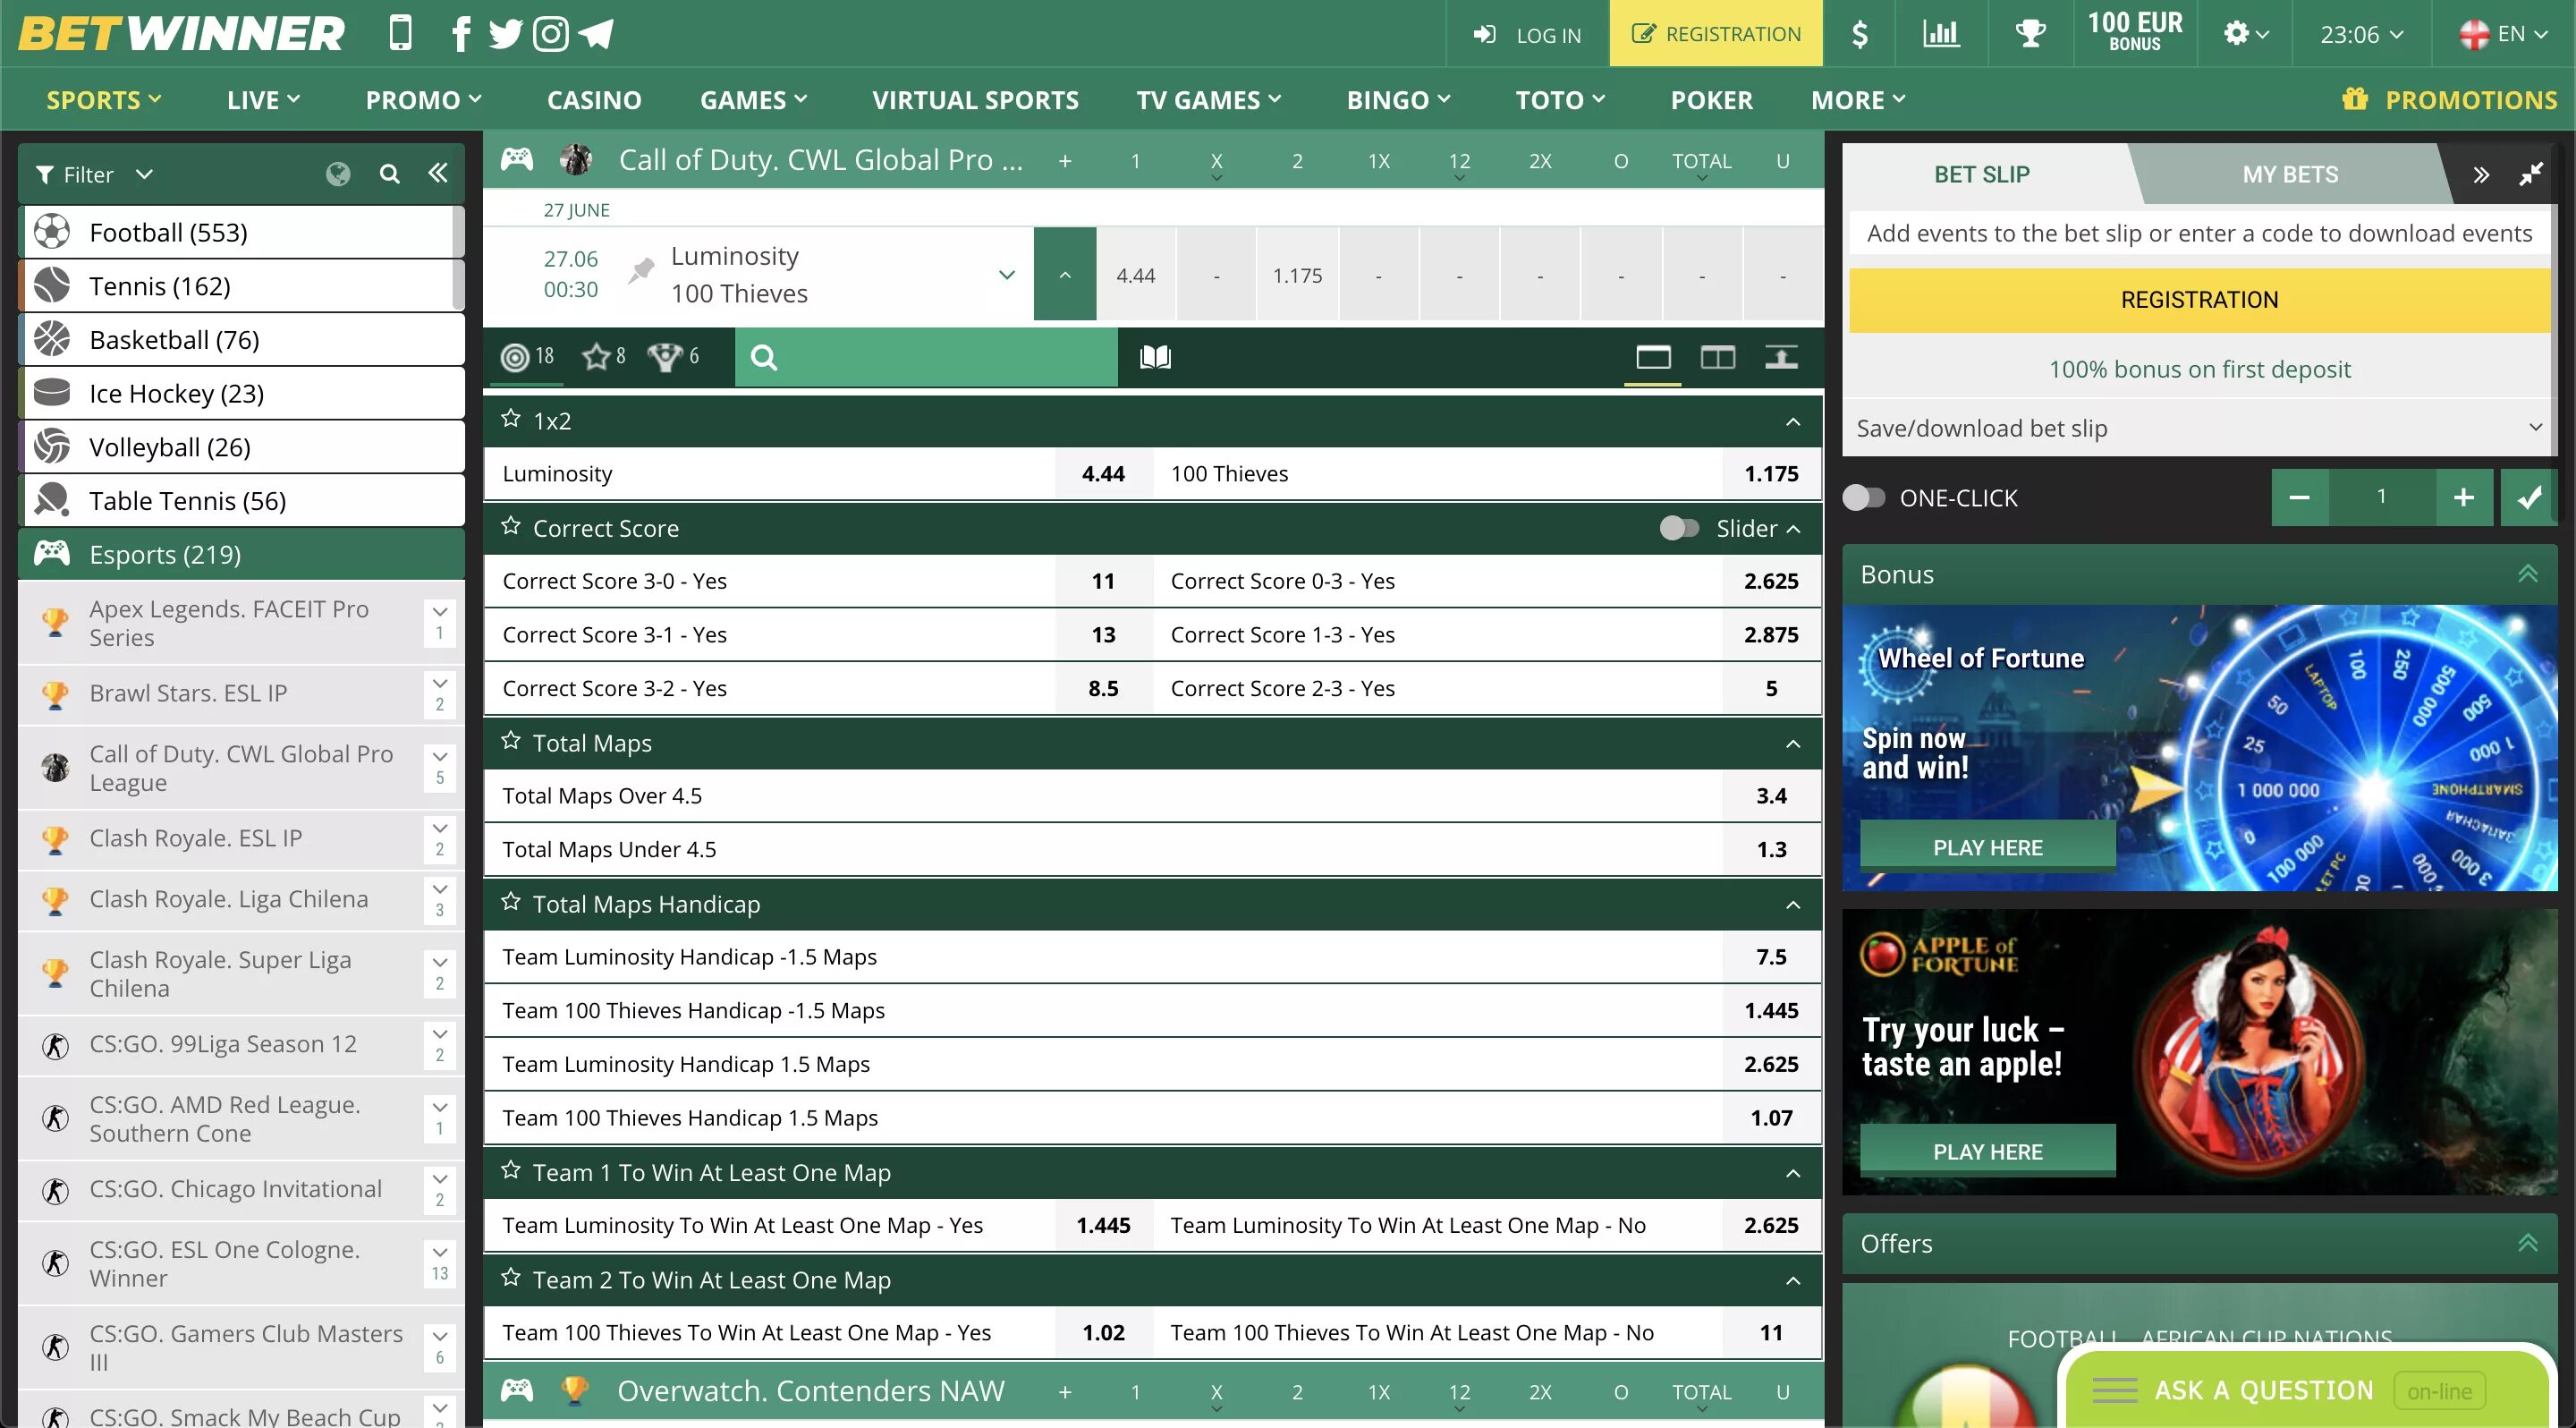Click the LOG IN button
This screenshot has height=1428, width=2576.
pyautogui.click(x=1527, y=34)
